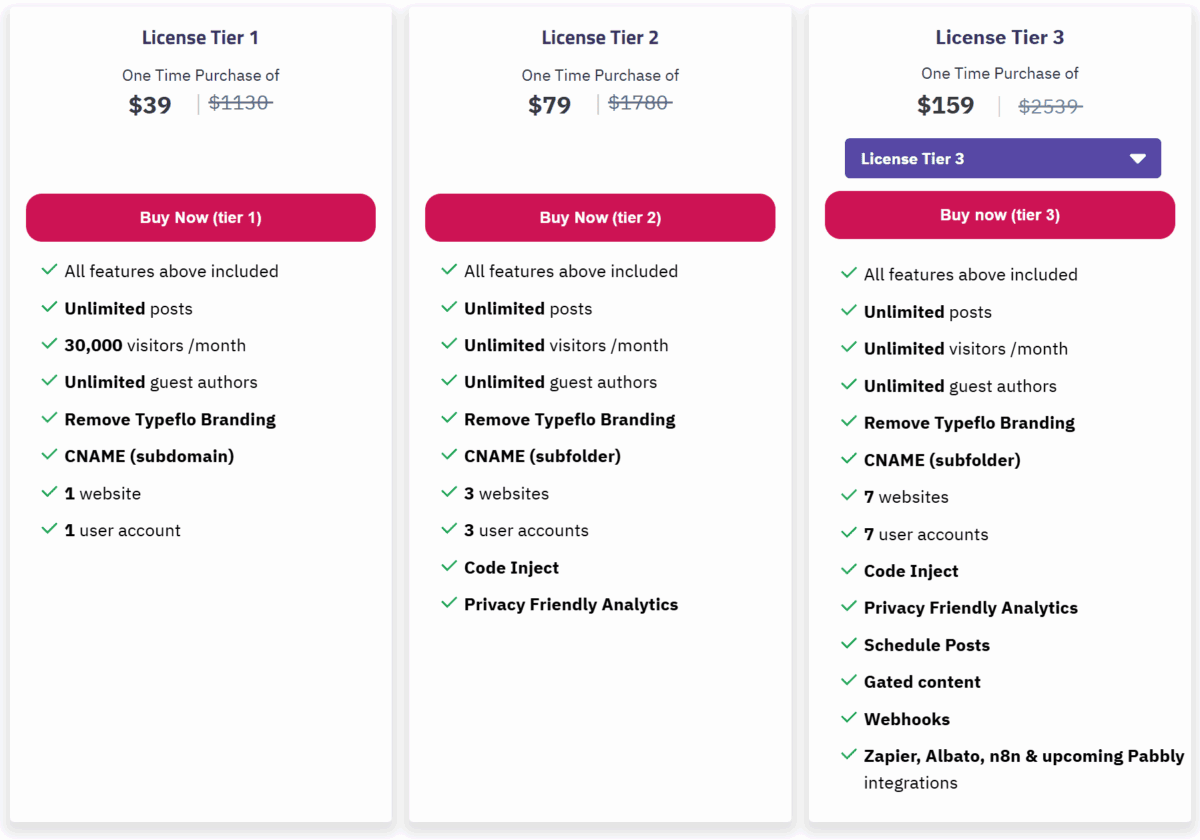Toggle the checkmark next to 1 user account
1200x840 pixels.
[49, 530]
